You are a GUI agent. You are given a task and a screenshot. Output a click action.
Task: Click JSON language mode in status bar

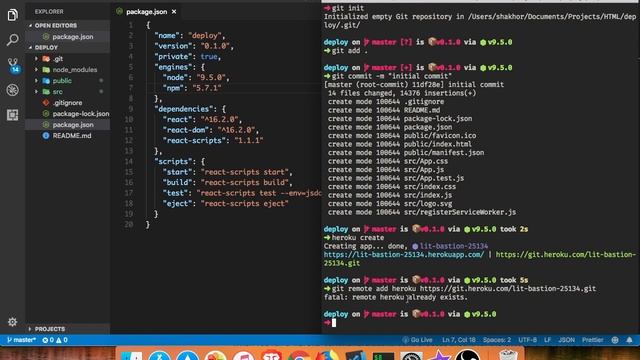pos(567,340)
